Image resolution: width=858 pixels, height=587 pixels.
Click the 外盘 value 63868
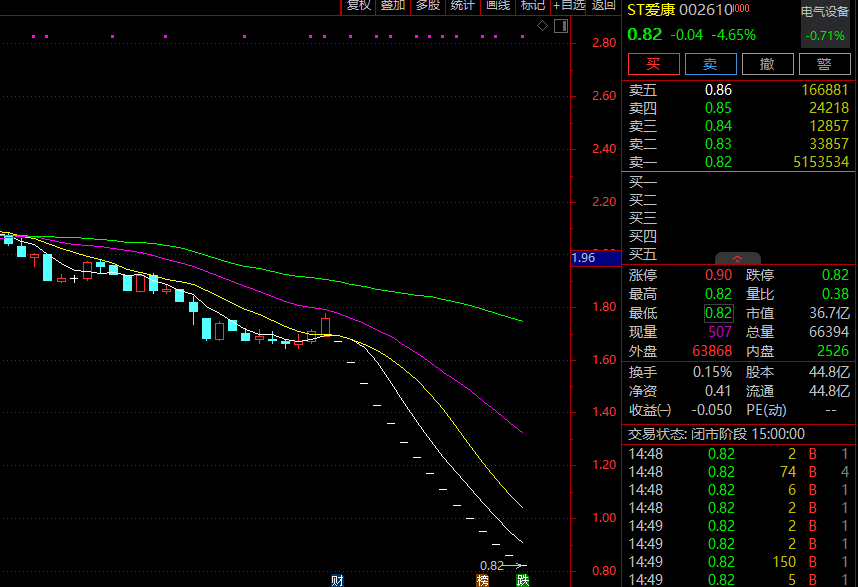click(712, 351)
